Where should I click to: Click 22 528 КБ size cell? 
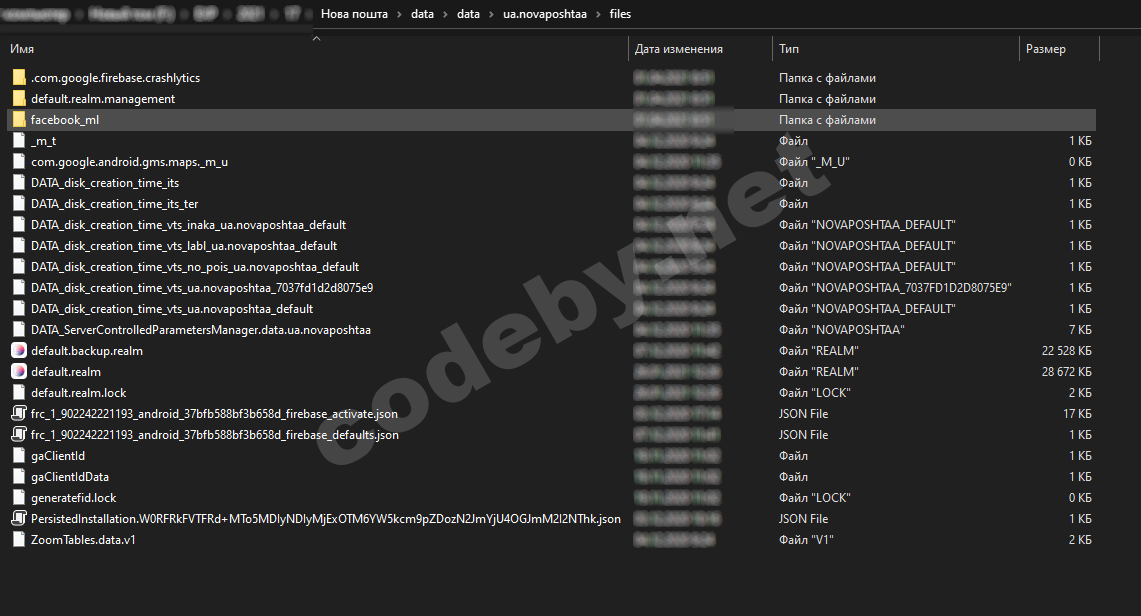click(x=1066, y=351)
